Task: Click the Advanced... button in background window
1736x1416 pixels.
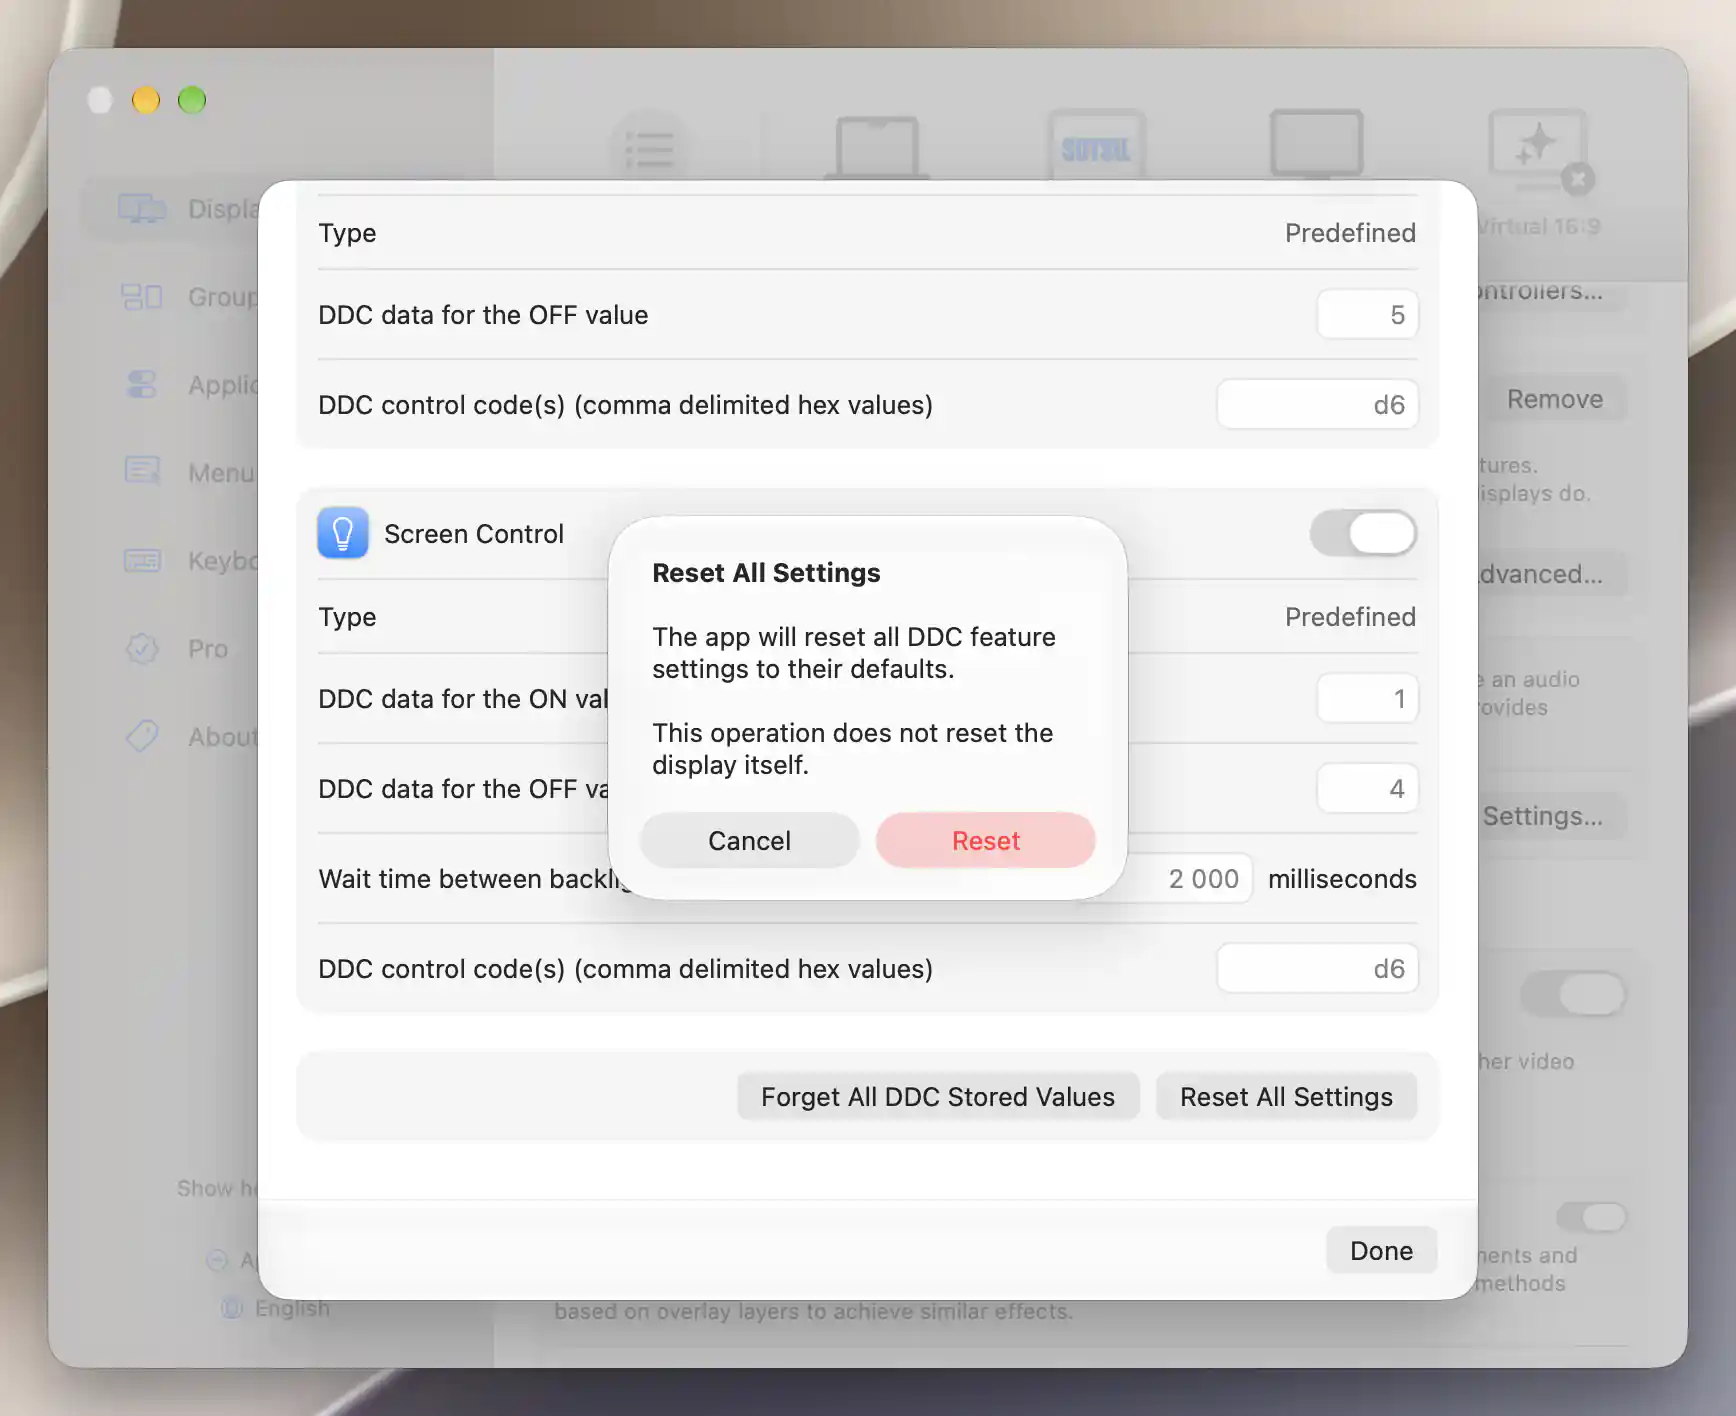Action: [x=1552, y=574]
